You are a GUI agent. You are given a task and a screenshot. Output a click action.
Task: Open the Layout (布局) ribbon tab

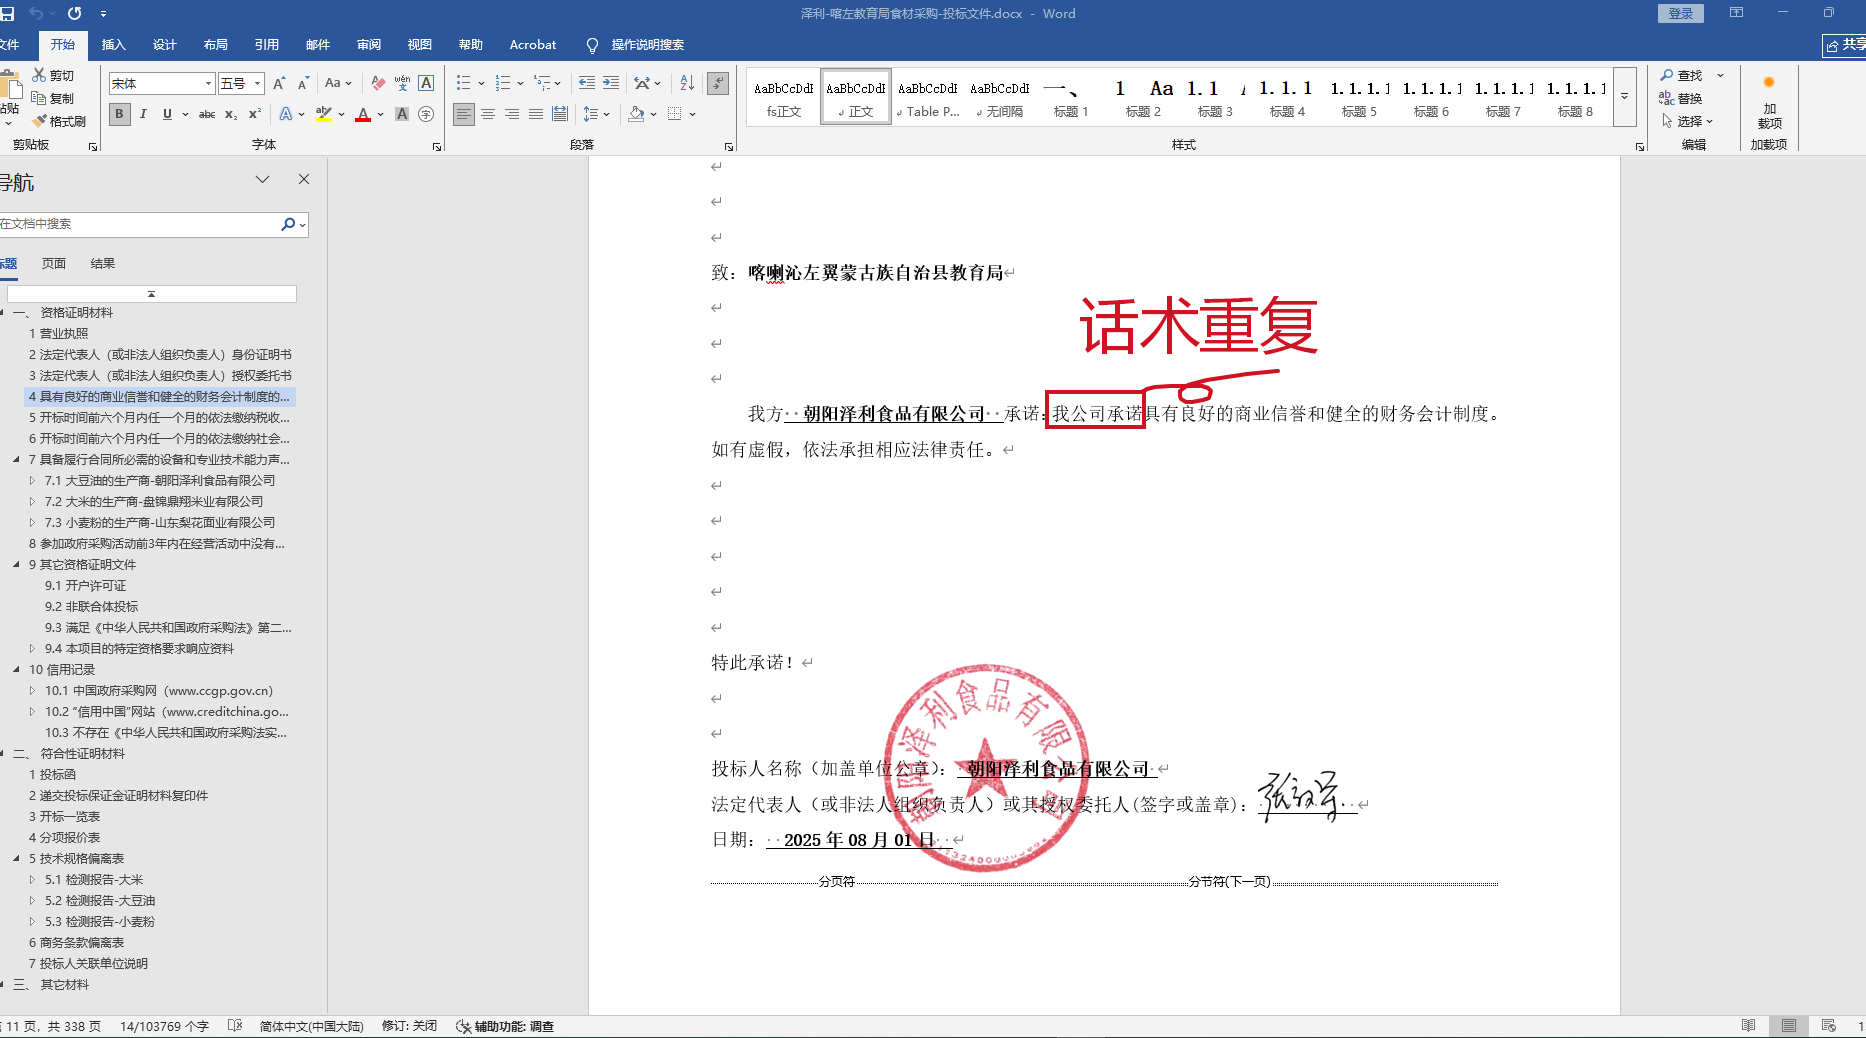click(x=215, y=45)
